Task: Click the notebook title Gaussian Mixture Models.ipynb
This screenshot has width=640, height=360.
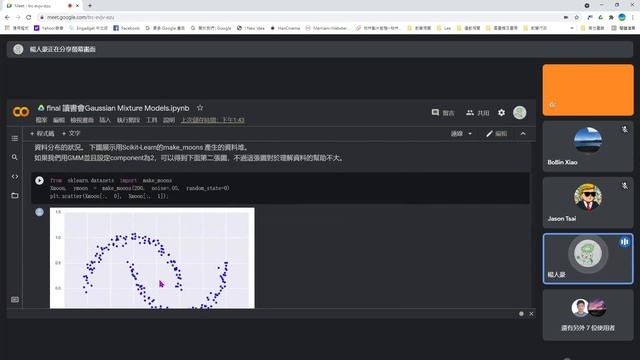Action: [x=118, y=108]
